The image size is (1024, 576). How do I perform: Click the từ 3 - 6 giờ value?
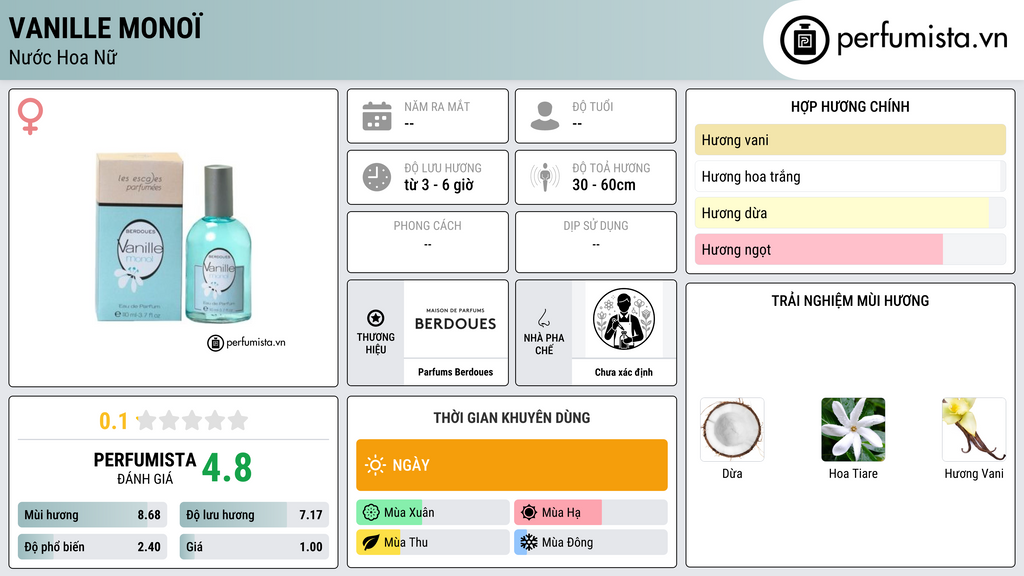[x=439, y=185]
